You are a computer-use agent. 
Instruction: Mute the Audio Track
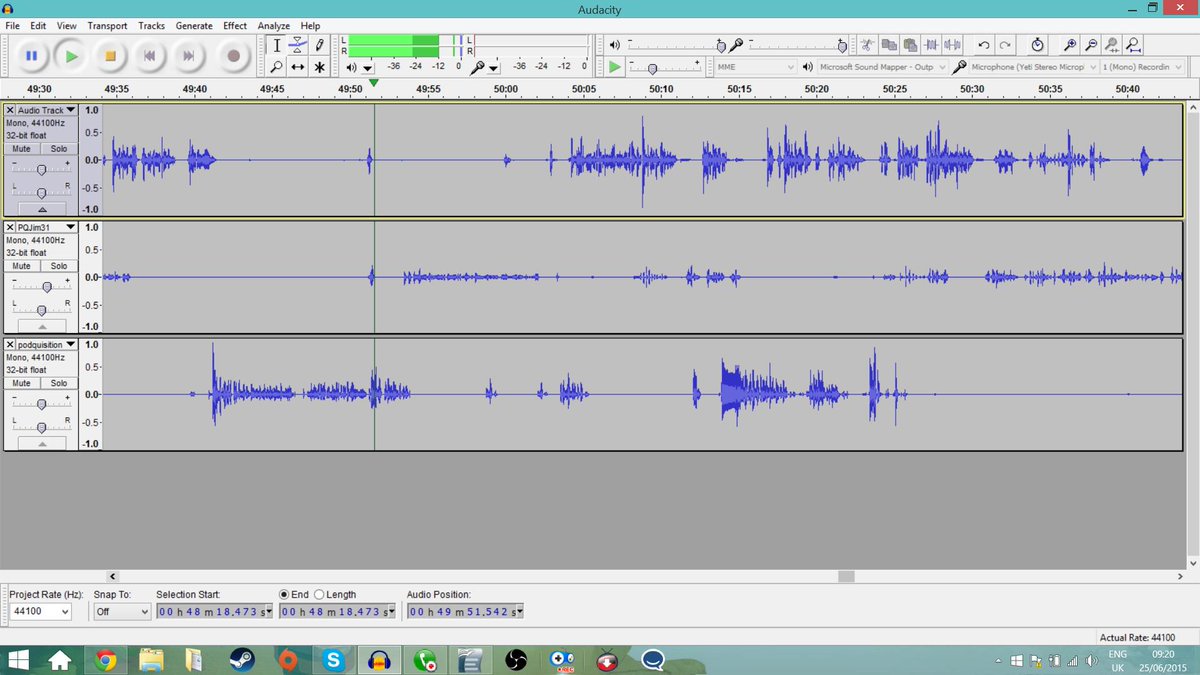(x=22, y=148)
